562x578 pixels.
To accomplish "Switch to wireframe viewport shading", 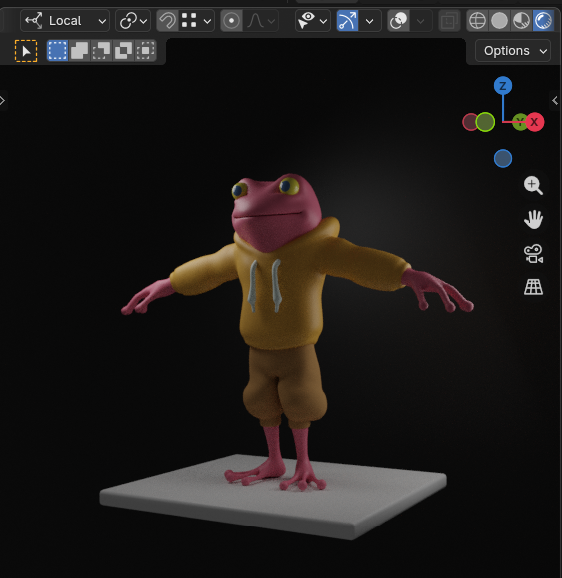I will coord(477,21).
